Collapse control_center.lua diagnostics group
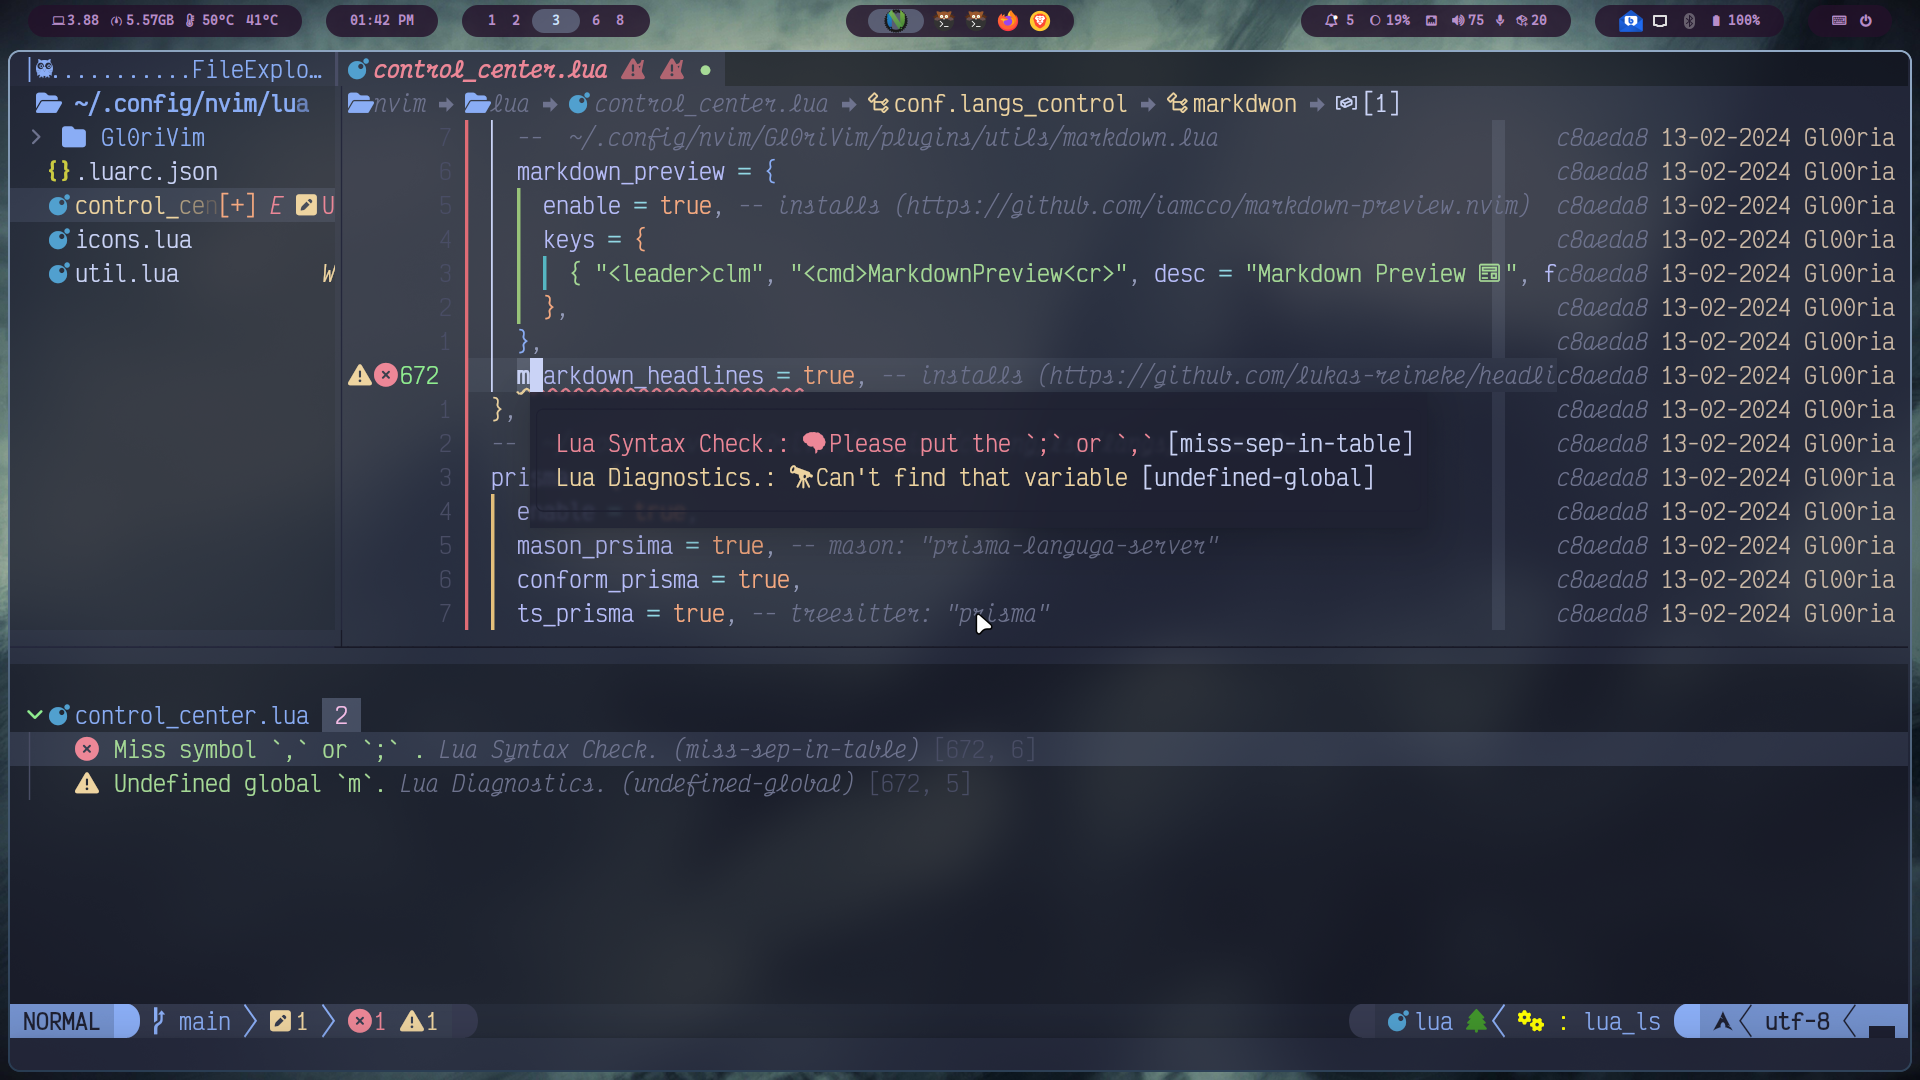This screenshot has height=1080, width=1920. click(x=34, y=715)
